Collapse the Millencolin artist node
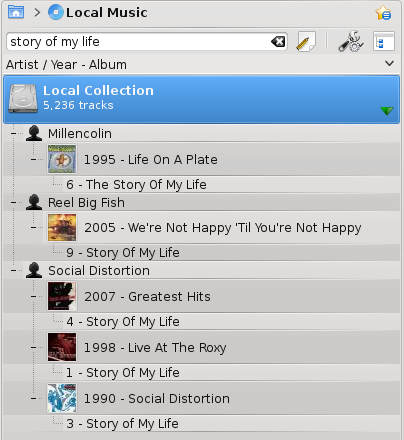404x440 pixels. [13, 133]
